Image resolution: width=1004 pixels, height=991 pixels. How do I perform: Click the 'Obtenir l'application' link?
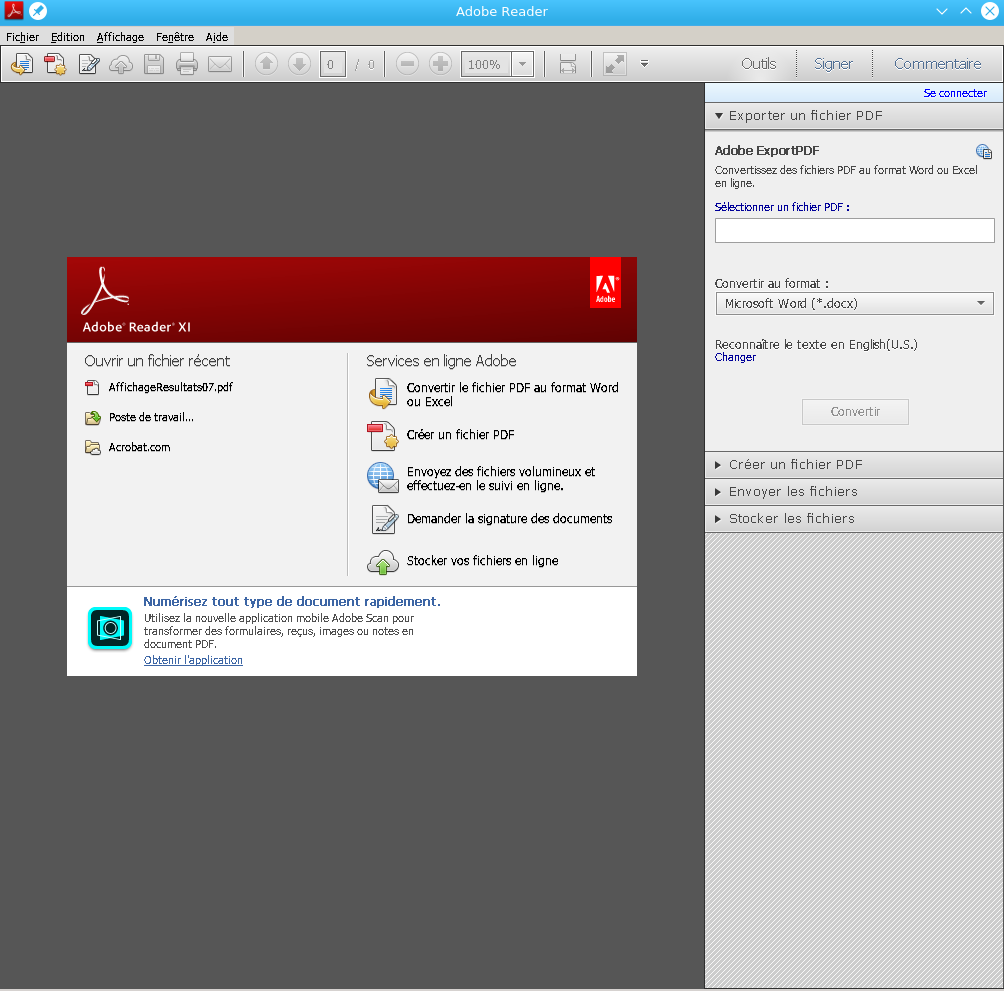coord(193,660)
